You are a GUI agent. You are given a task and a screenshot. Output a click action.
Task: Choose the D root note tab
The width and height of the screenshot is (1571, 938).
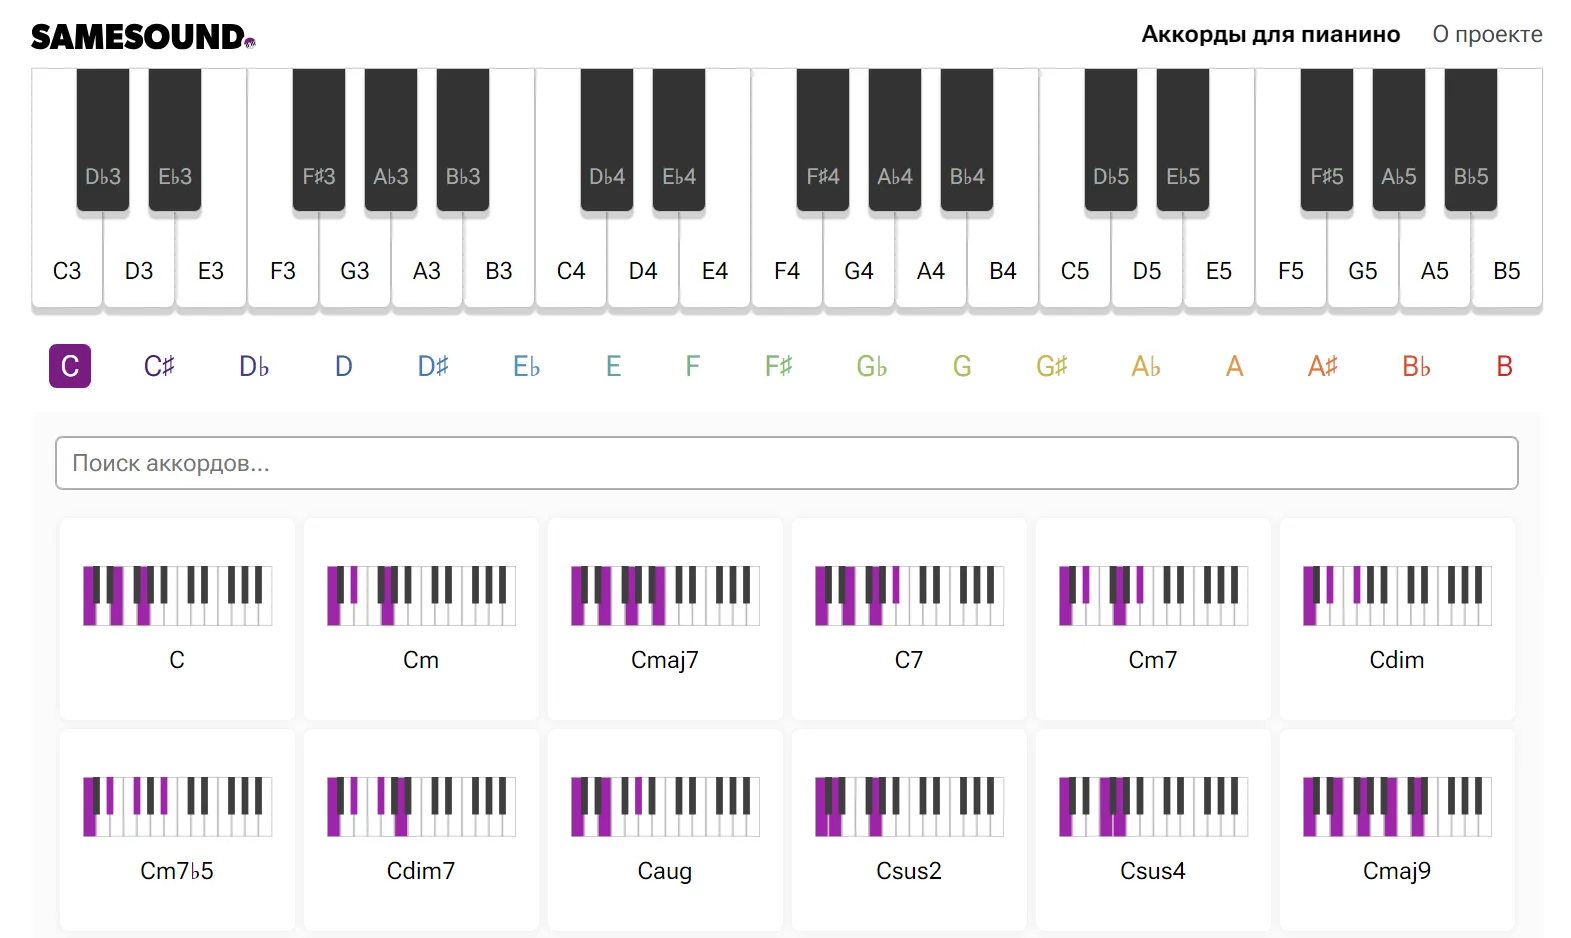coord(343,366)
